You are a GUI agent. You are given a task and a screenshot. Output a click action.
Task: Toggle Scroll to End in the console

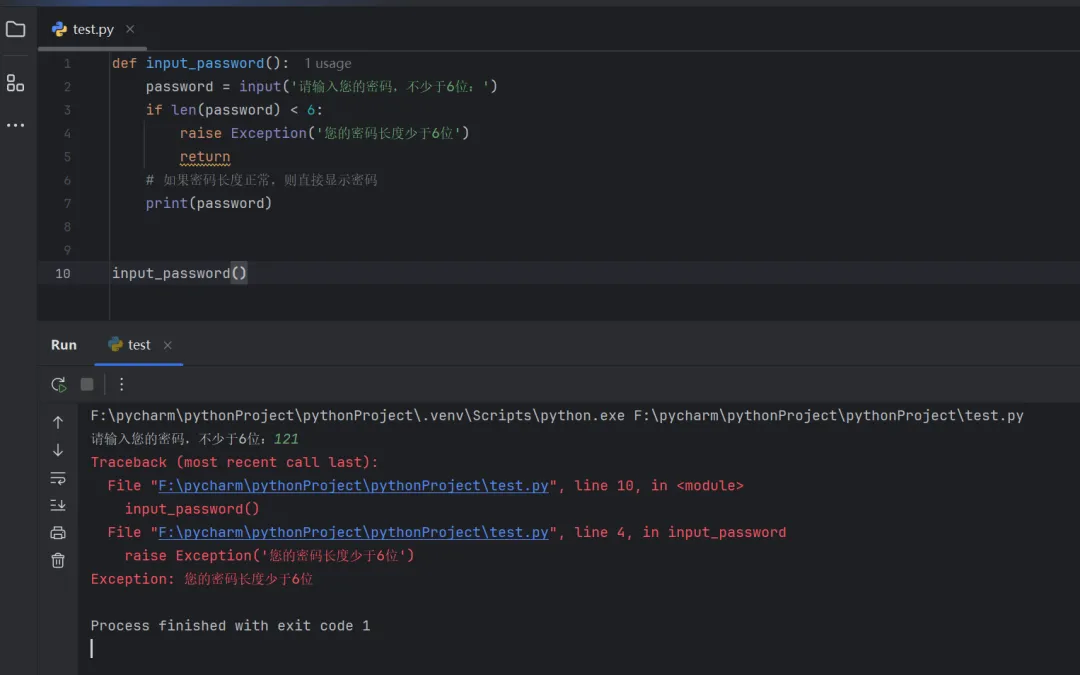click(58, 505)
